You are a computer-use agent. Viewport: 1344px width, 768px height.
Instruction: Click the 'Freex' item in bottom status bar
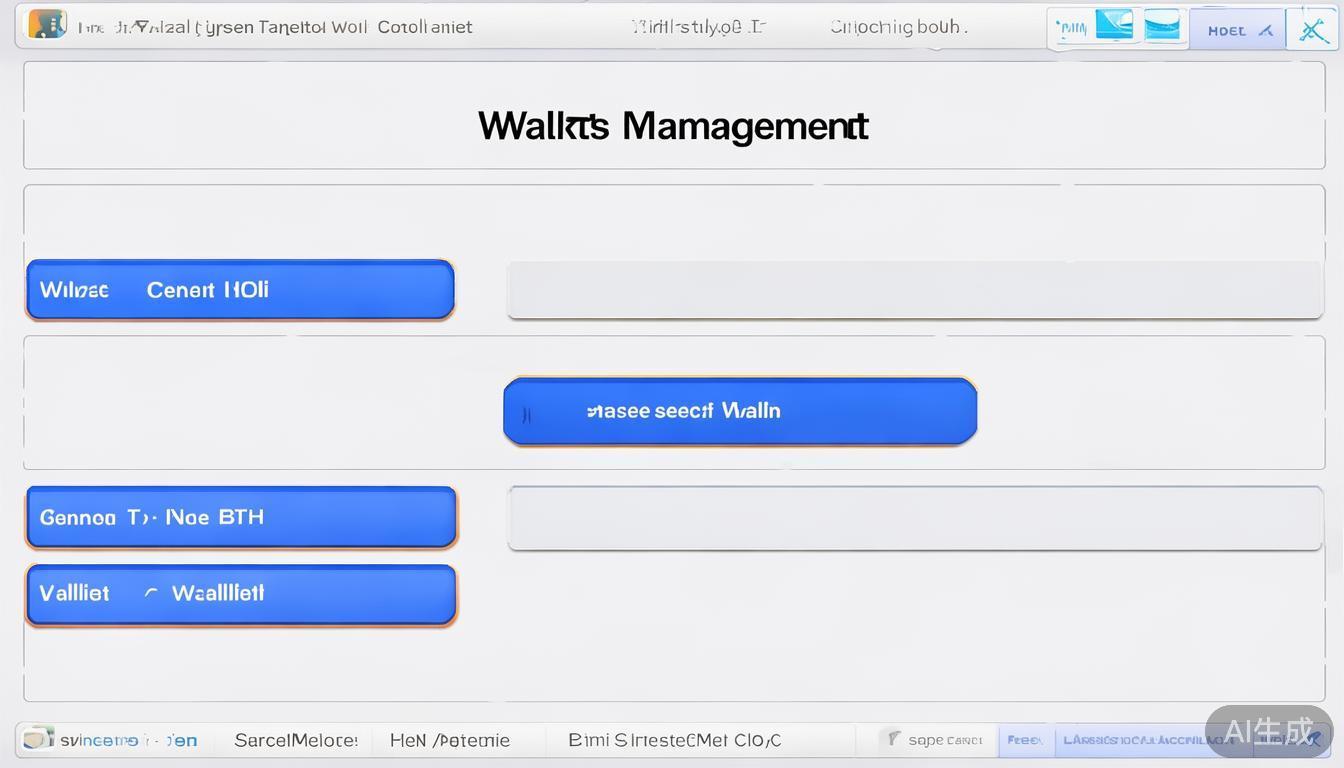click(x=1025, y=740)
